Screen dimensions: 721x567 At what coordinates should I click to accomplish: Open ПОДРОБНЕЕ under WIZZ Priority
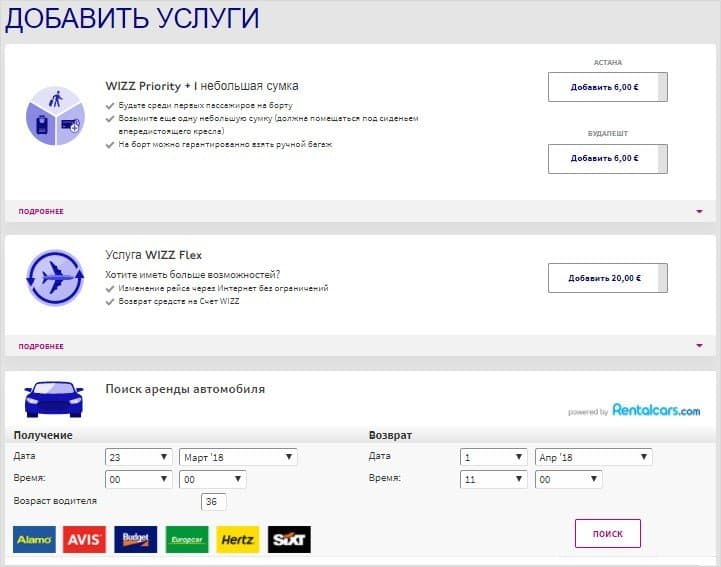coord(41,212)
